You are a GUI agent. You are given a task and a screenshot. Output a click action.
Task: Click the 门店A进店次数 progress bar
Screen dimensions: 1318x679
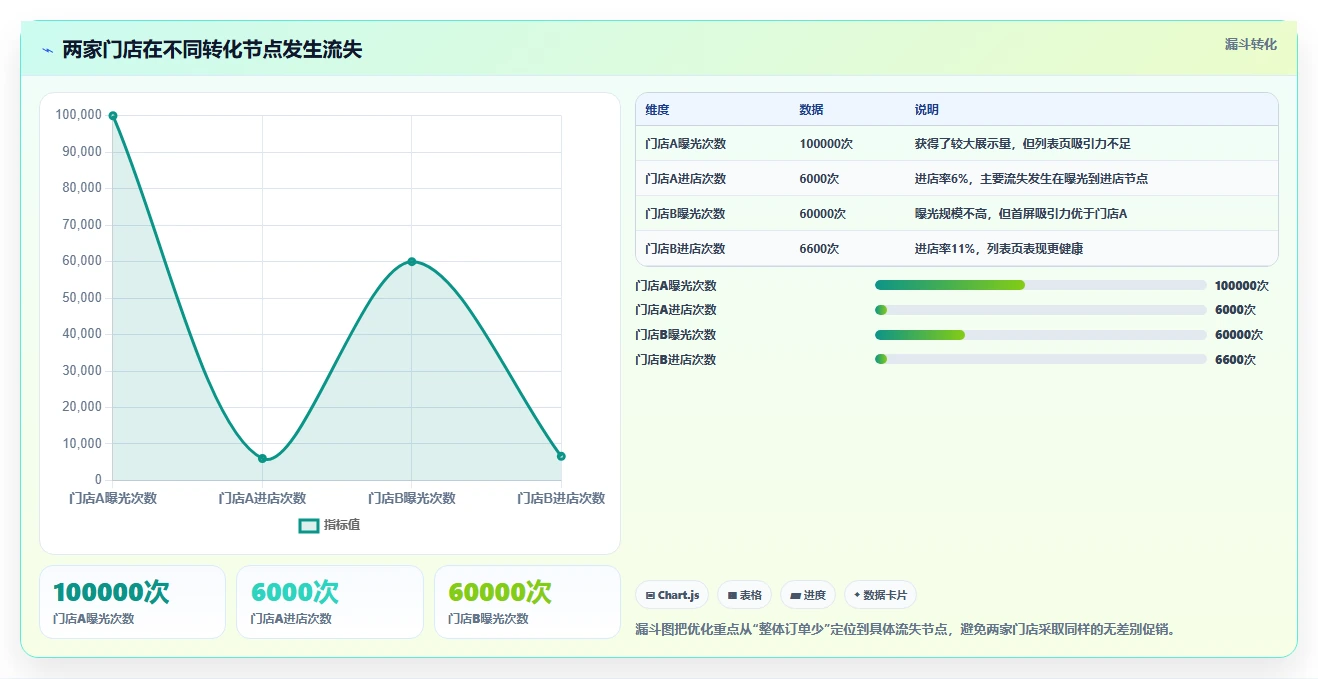(x=1040, y=310)
